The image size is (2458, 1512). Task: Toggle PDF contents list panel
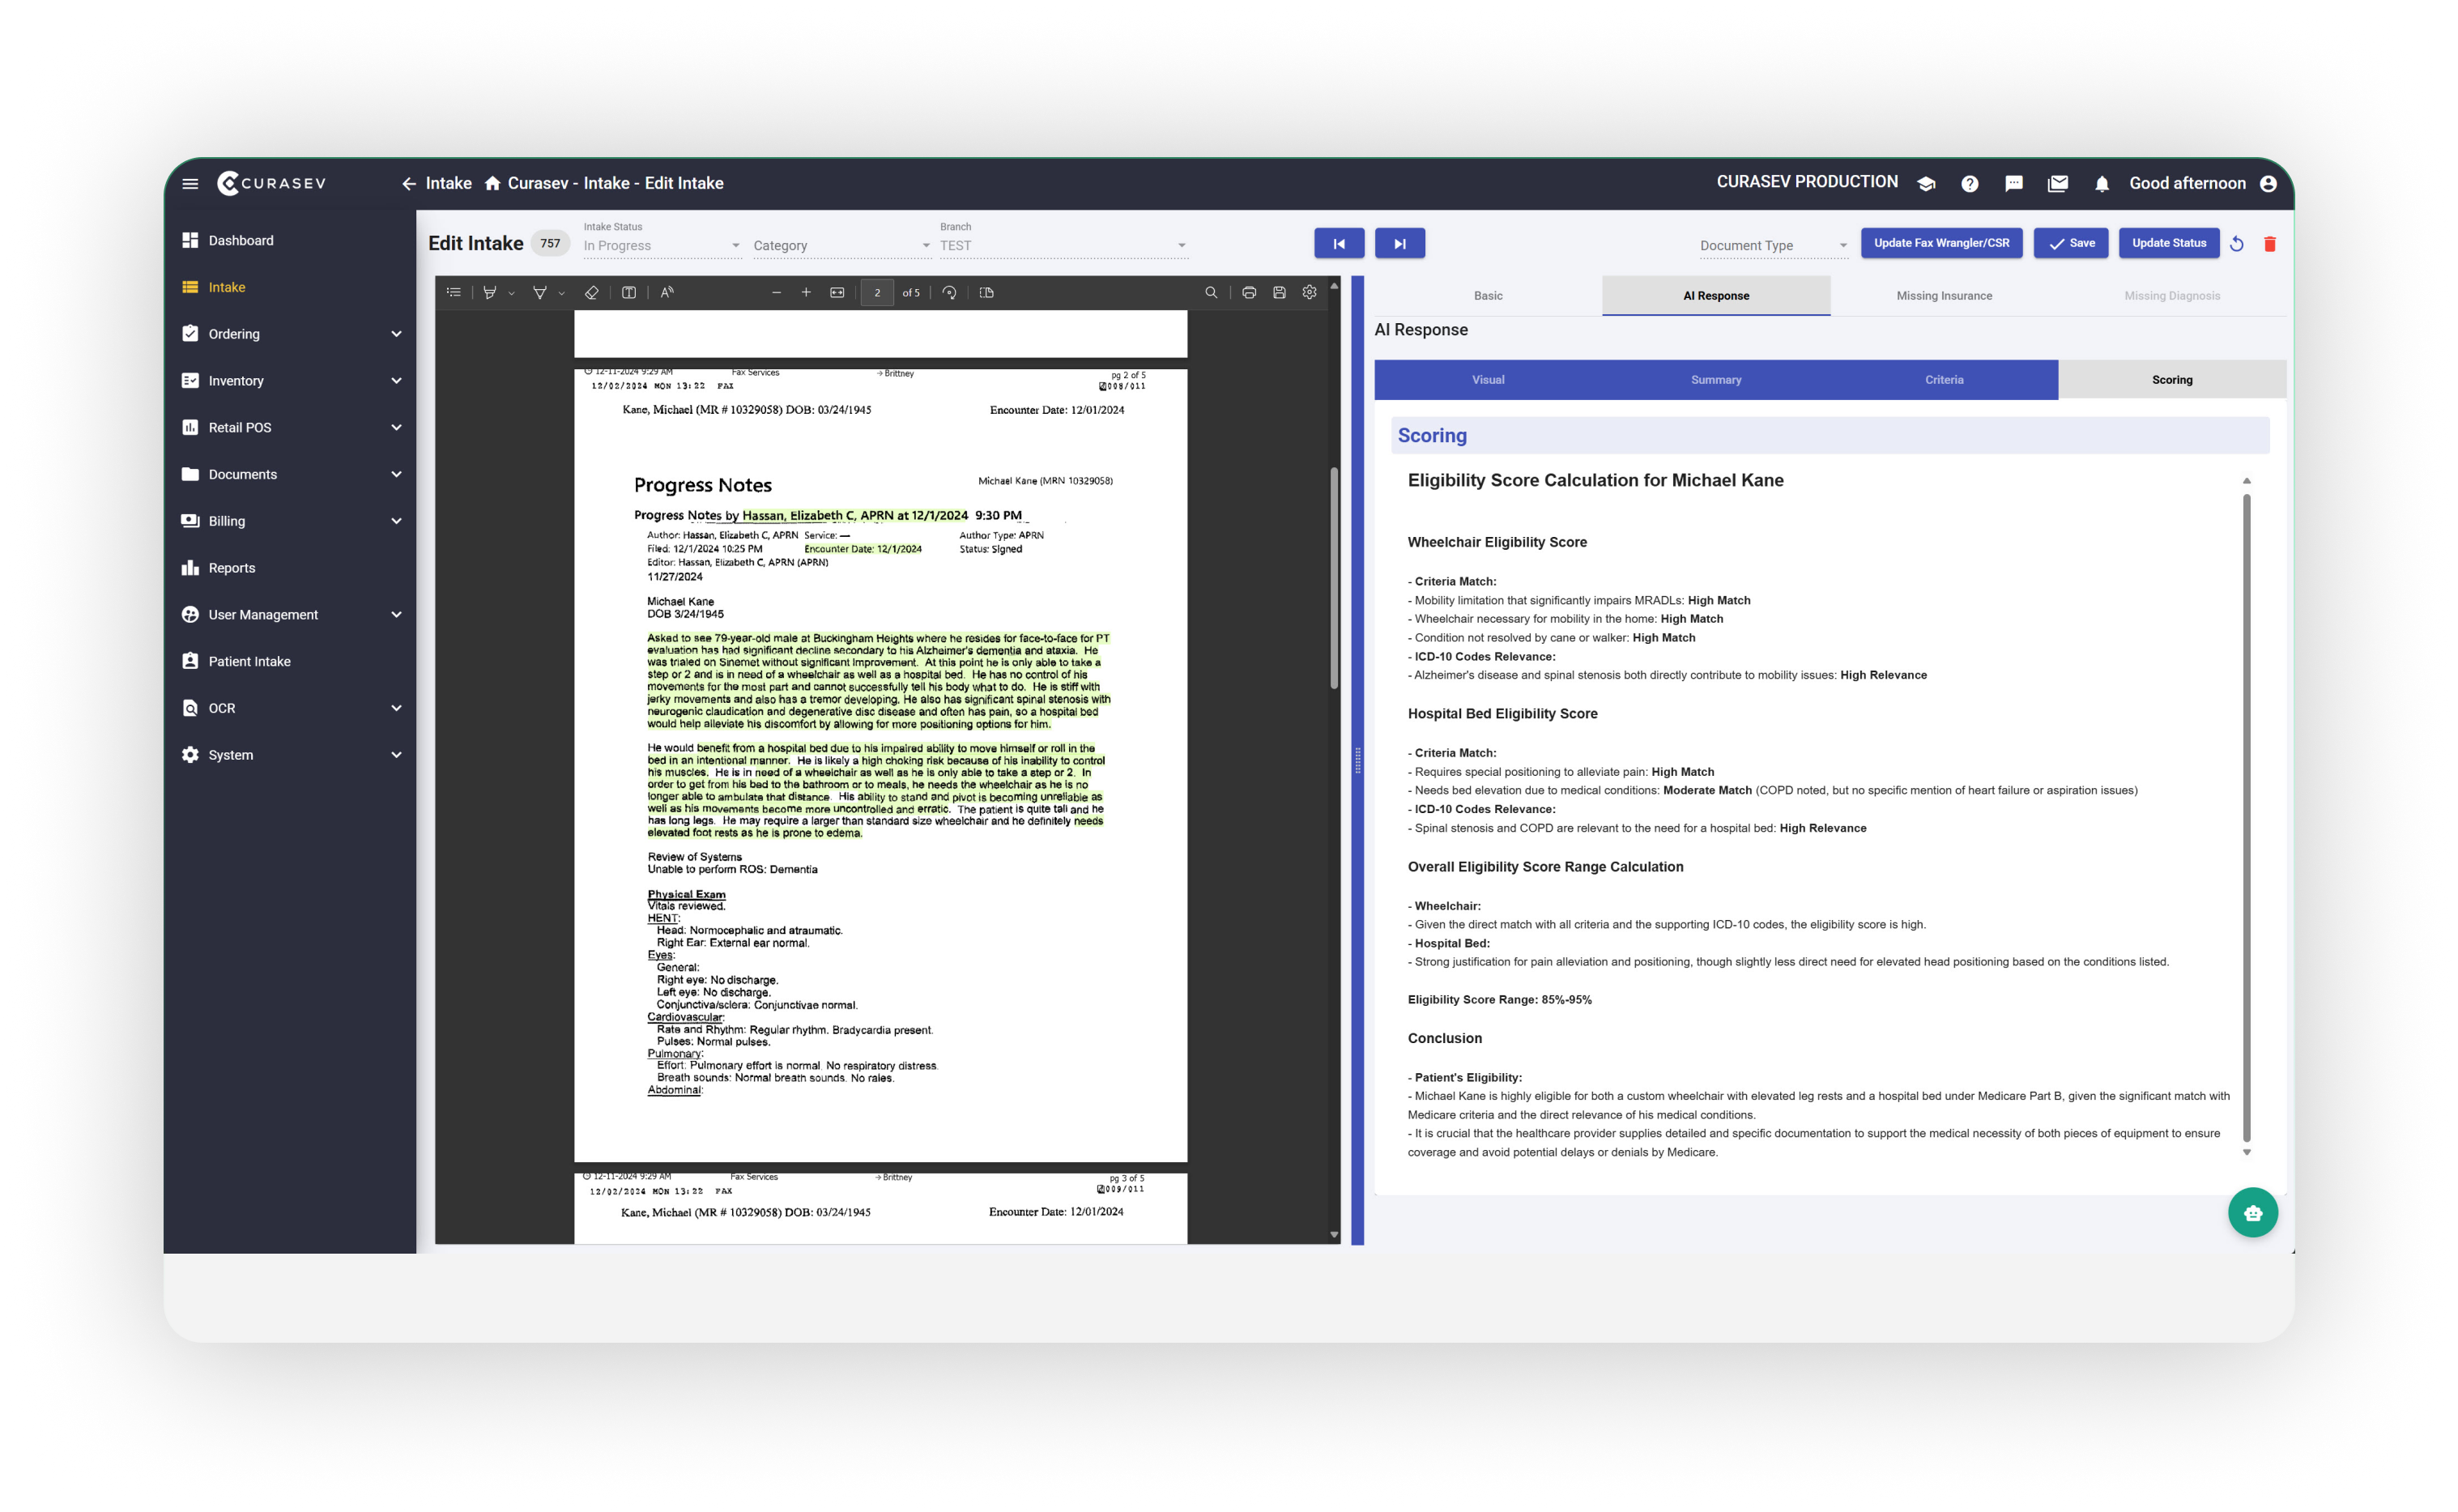pos(453,293)
